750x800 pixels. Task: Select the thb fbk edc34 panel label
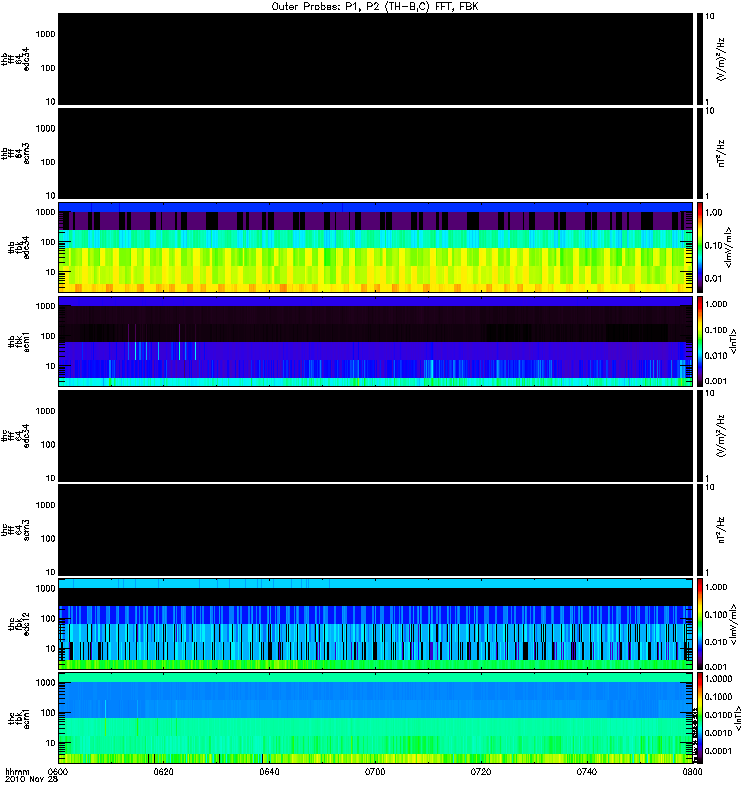click(18, 248)
